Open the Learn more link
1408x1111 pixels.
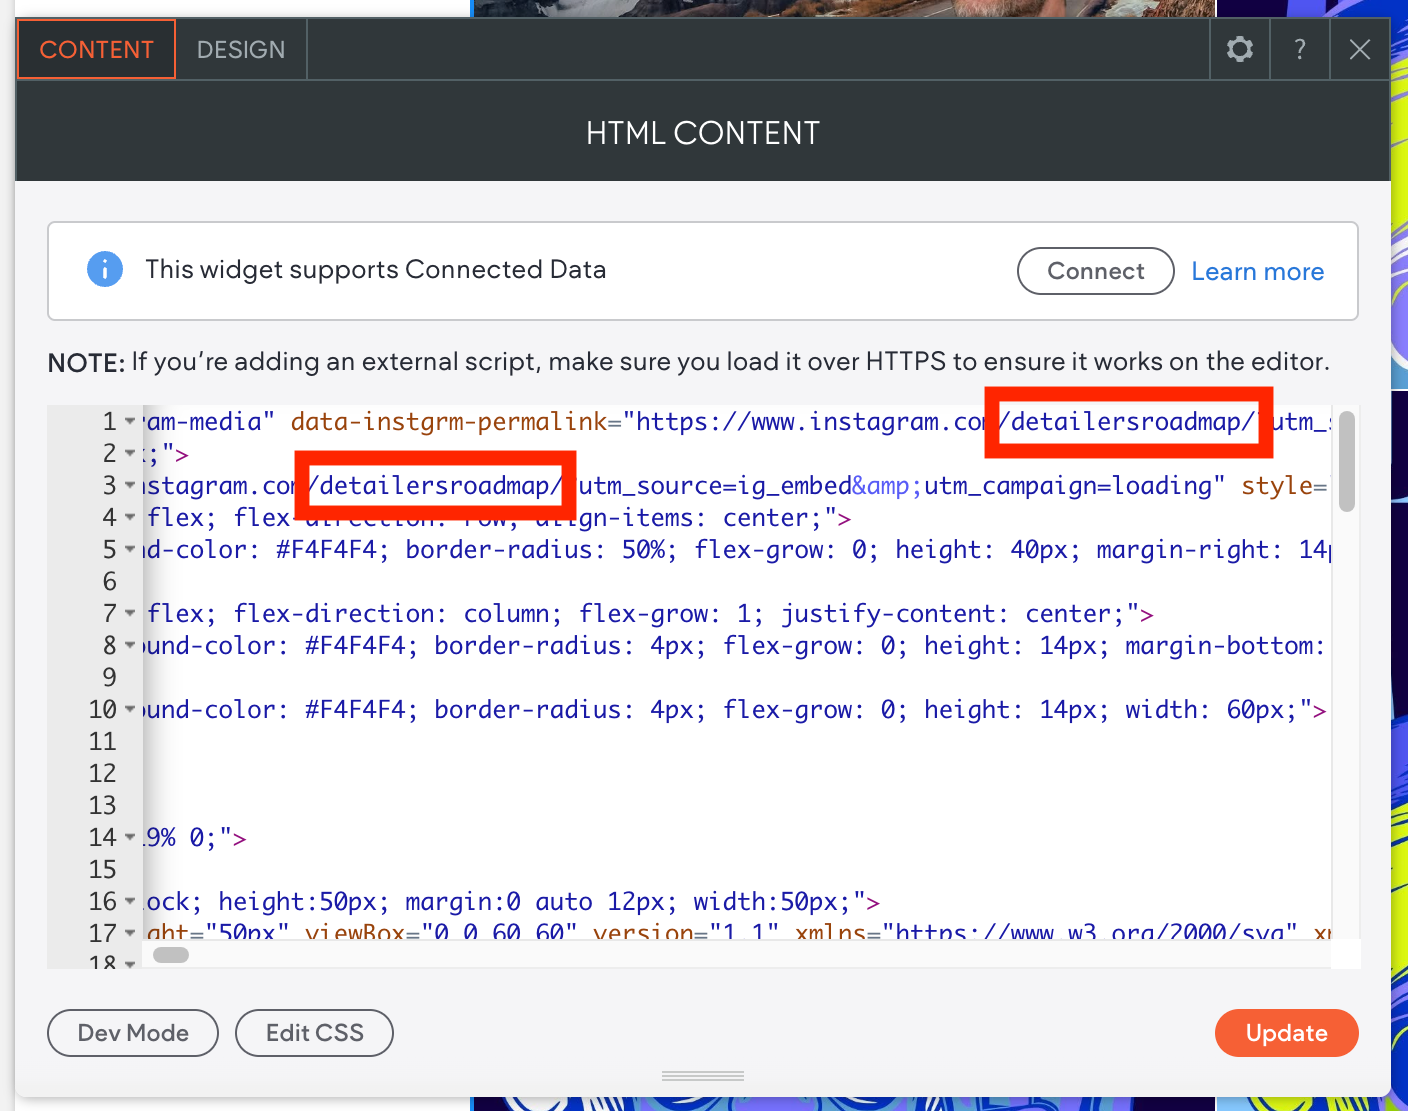click(1257, 271)
